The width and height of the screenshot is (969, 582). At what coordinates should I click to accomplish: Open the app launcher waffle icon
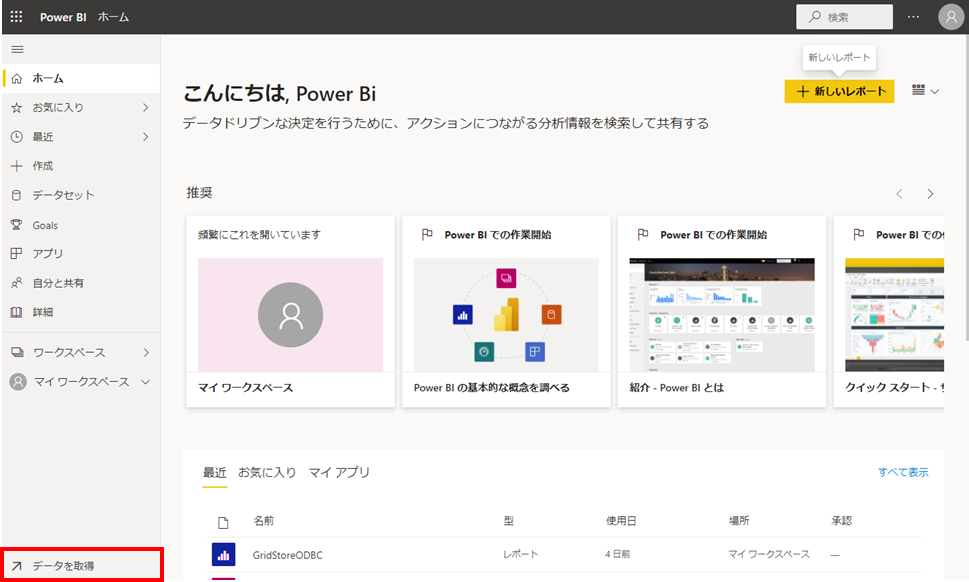tap(16, 17)
